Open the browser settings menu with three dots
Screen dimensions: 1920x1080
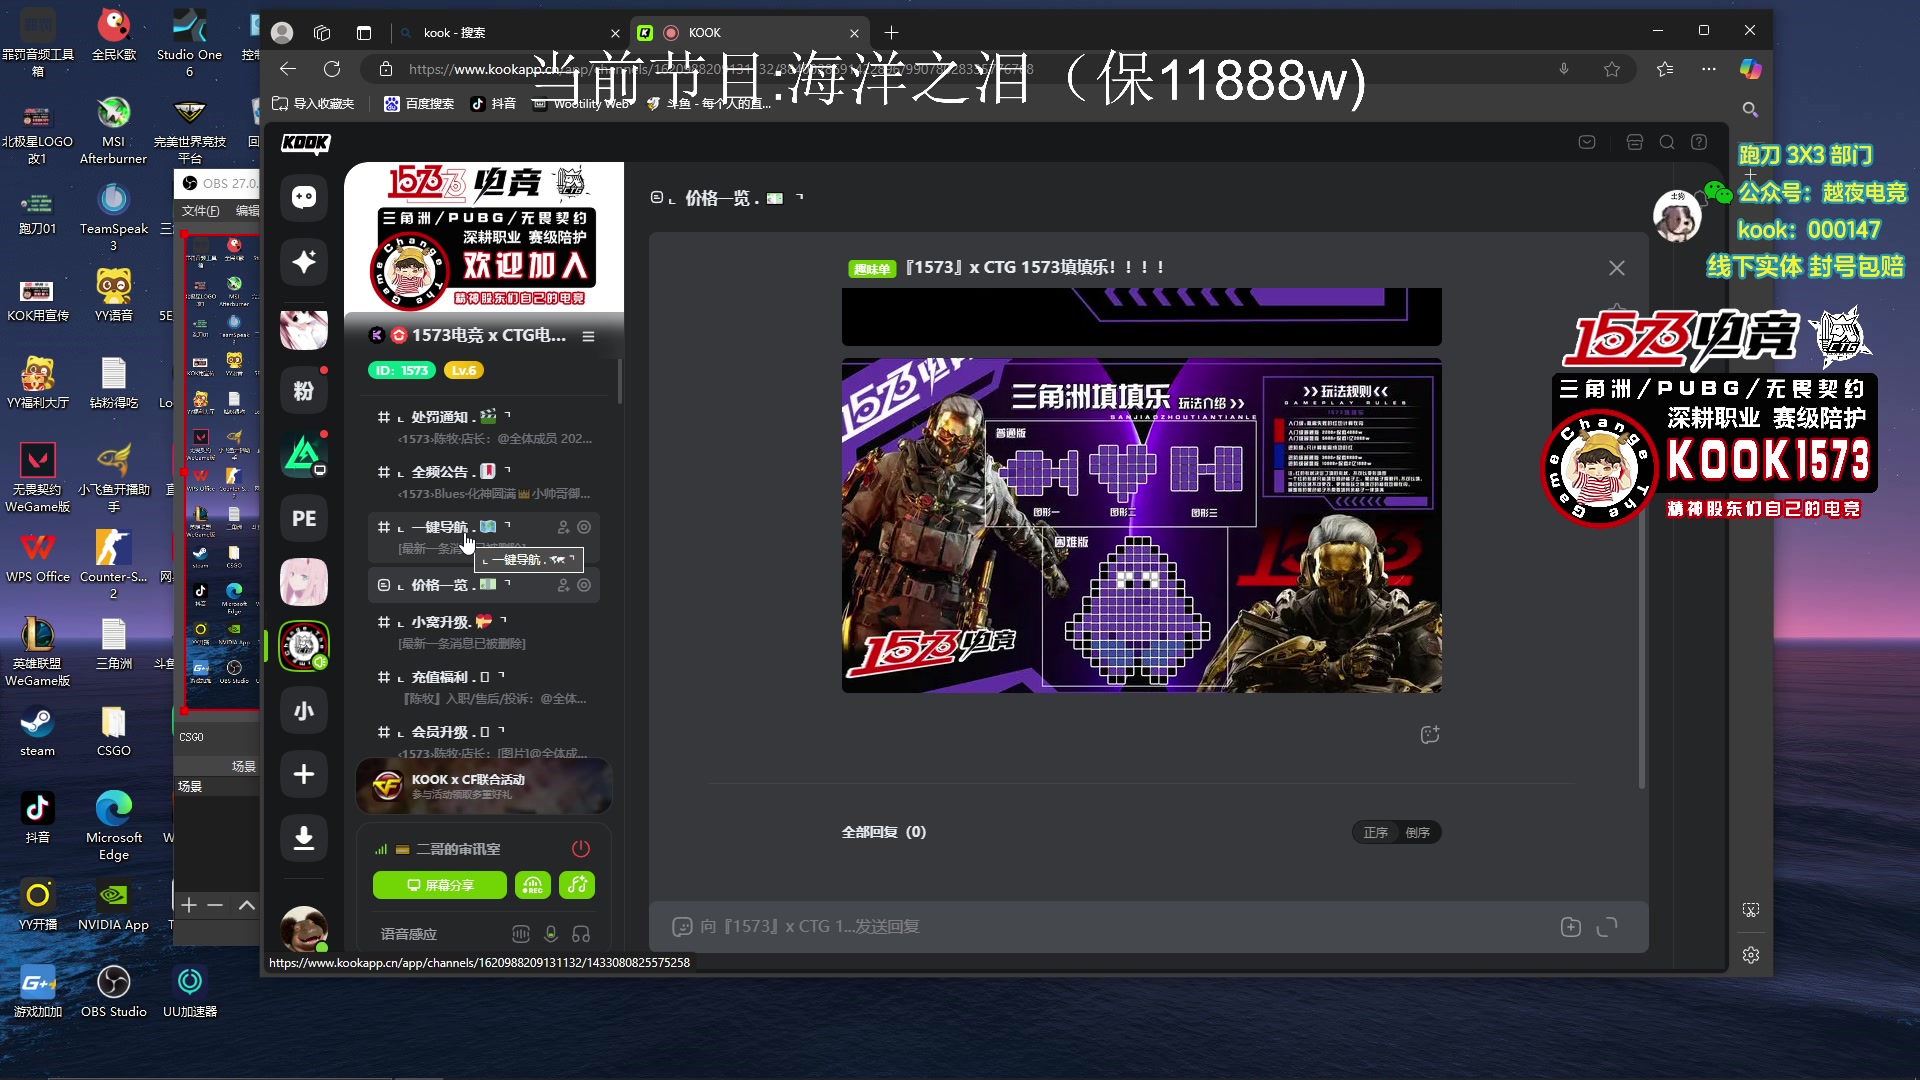(1709, 69)
